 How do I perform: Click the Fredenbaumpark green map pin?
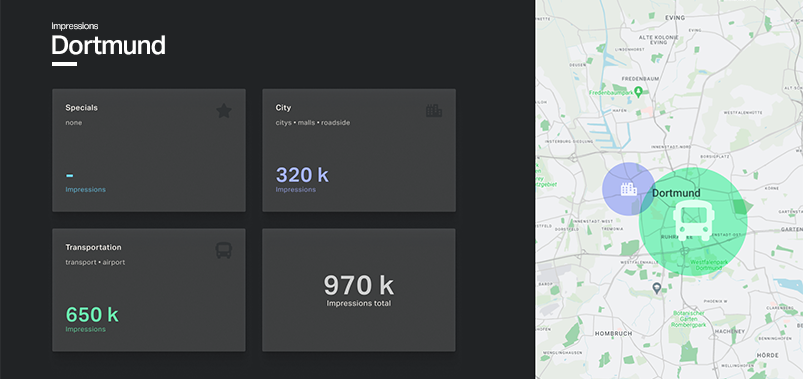coord(638,92)
